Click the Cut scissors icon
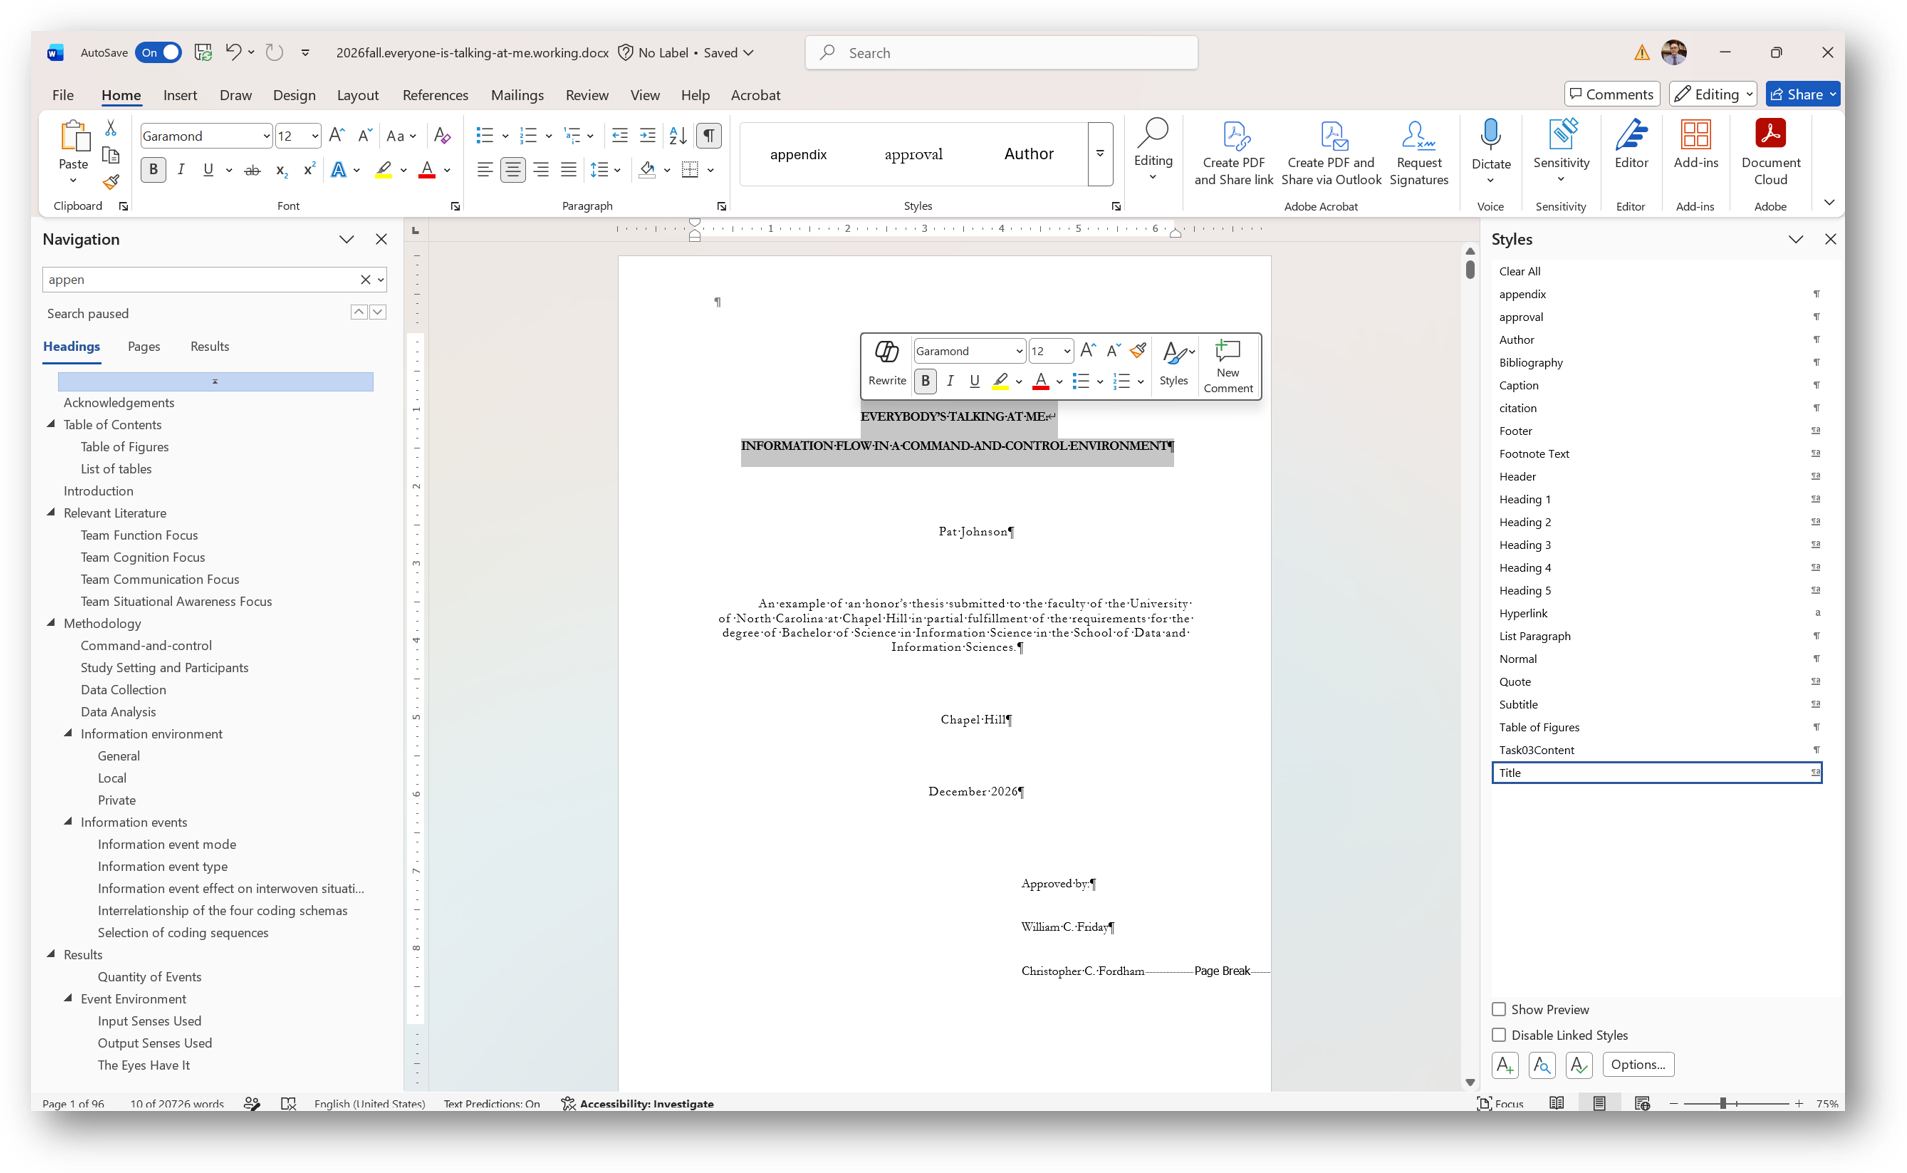 click(111, 128)
